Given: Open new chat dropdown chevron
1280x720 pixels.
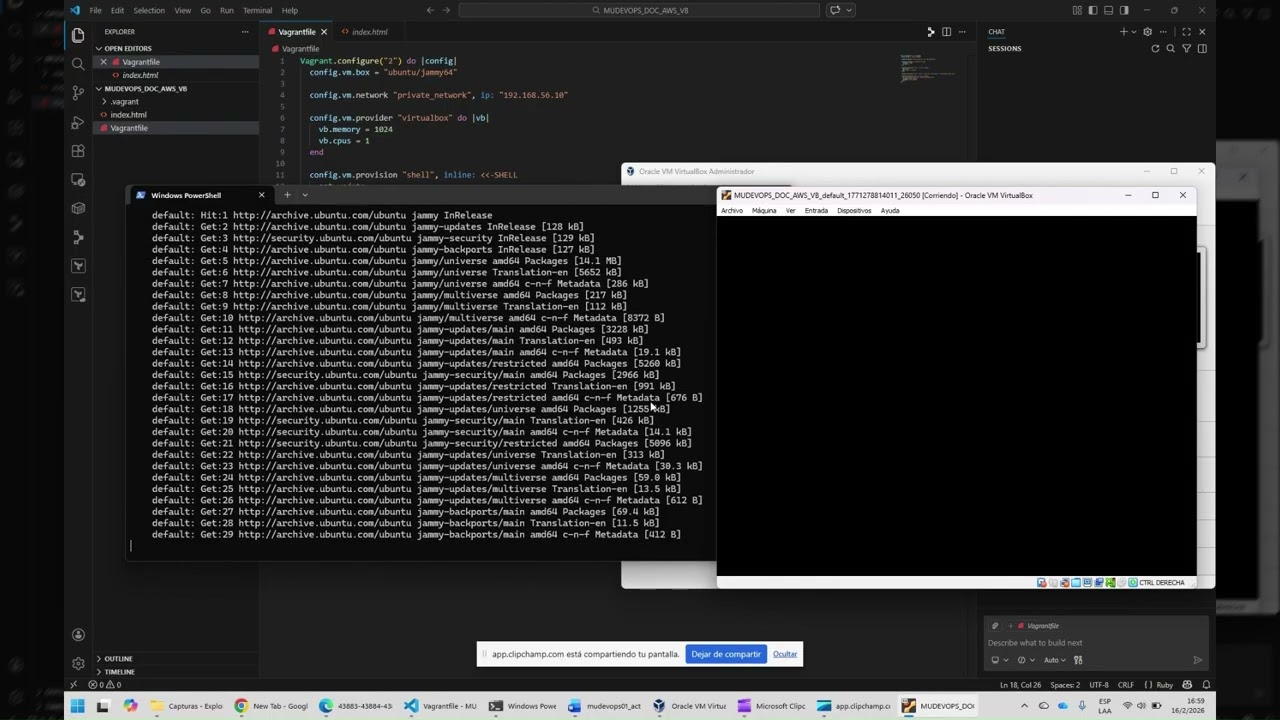Looking at the screenshot, I should [1134, 32].
